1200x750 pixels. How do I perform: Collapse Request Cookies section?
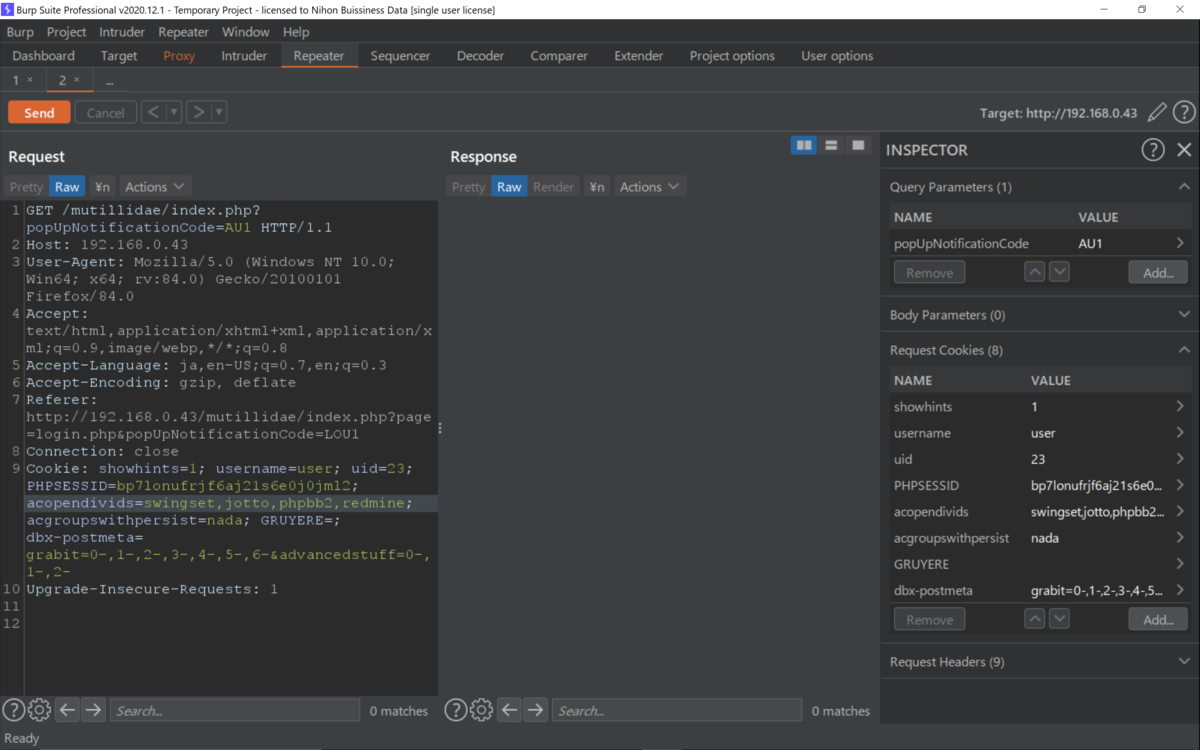1184,350
